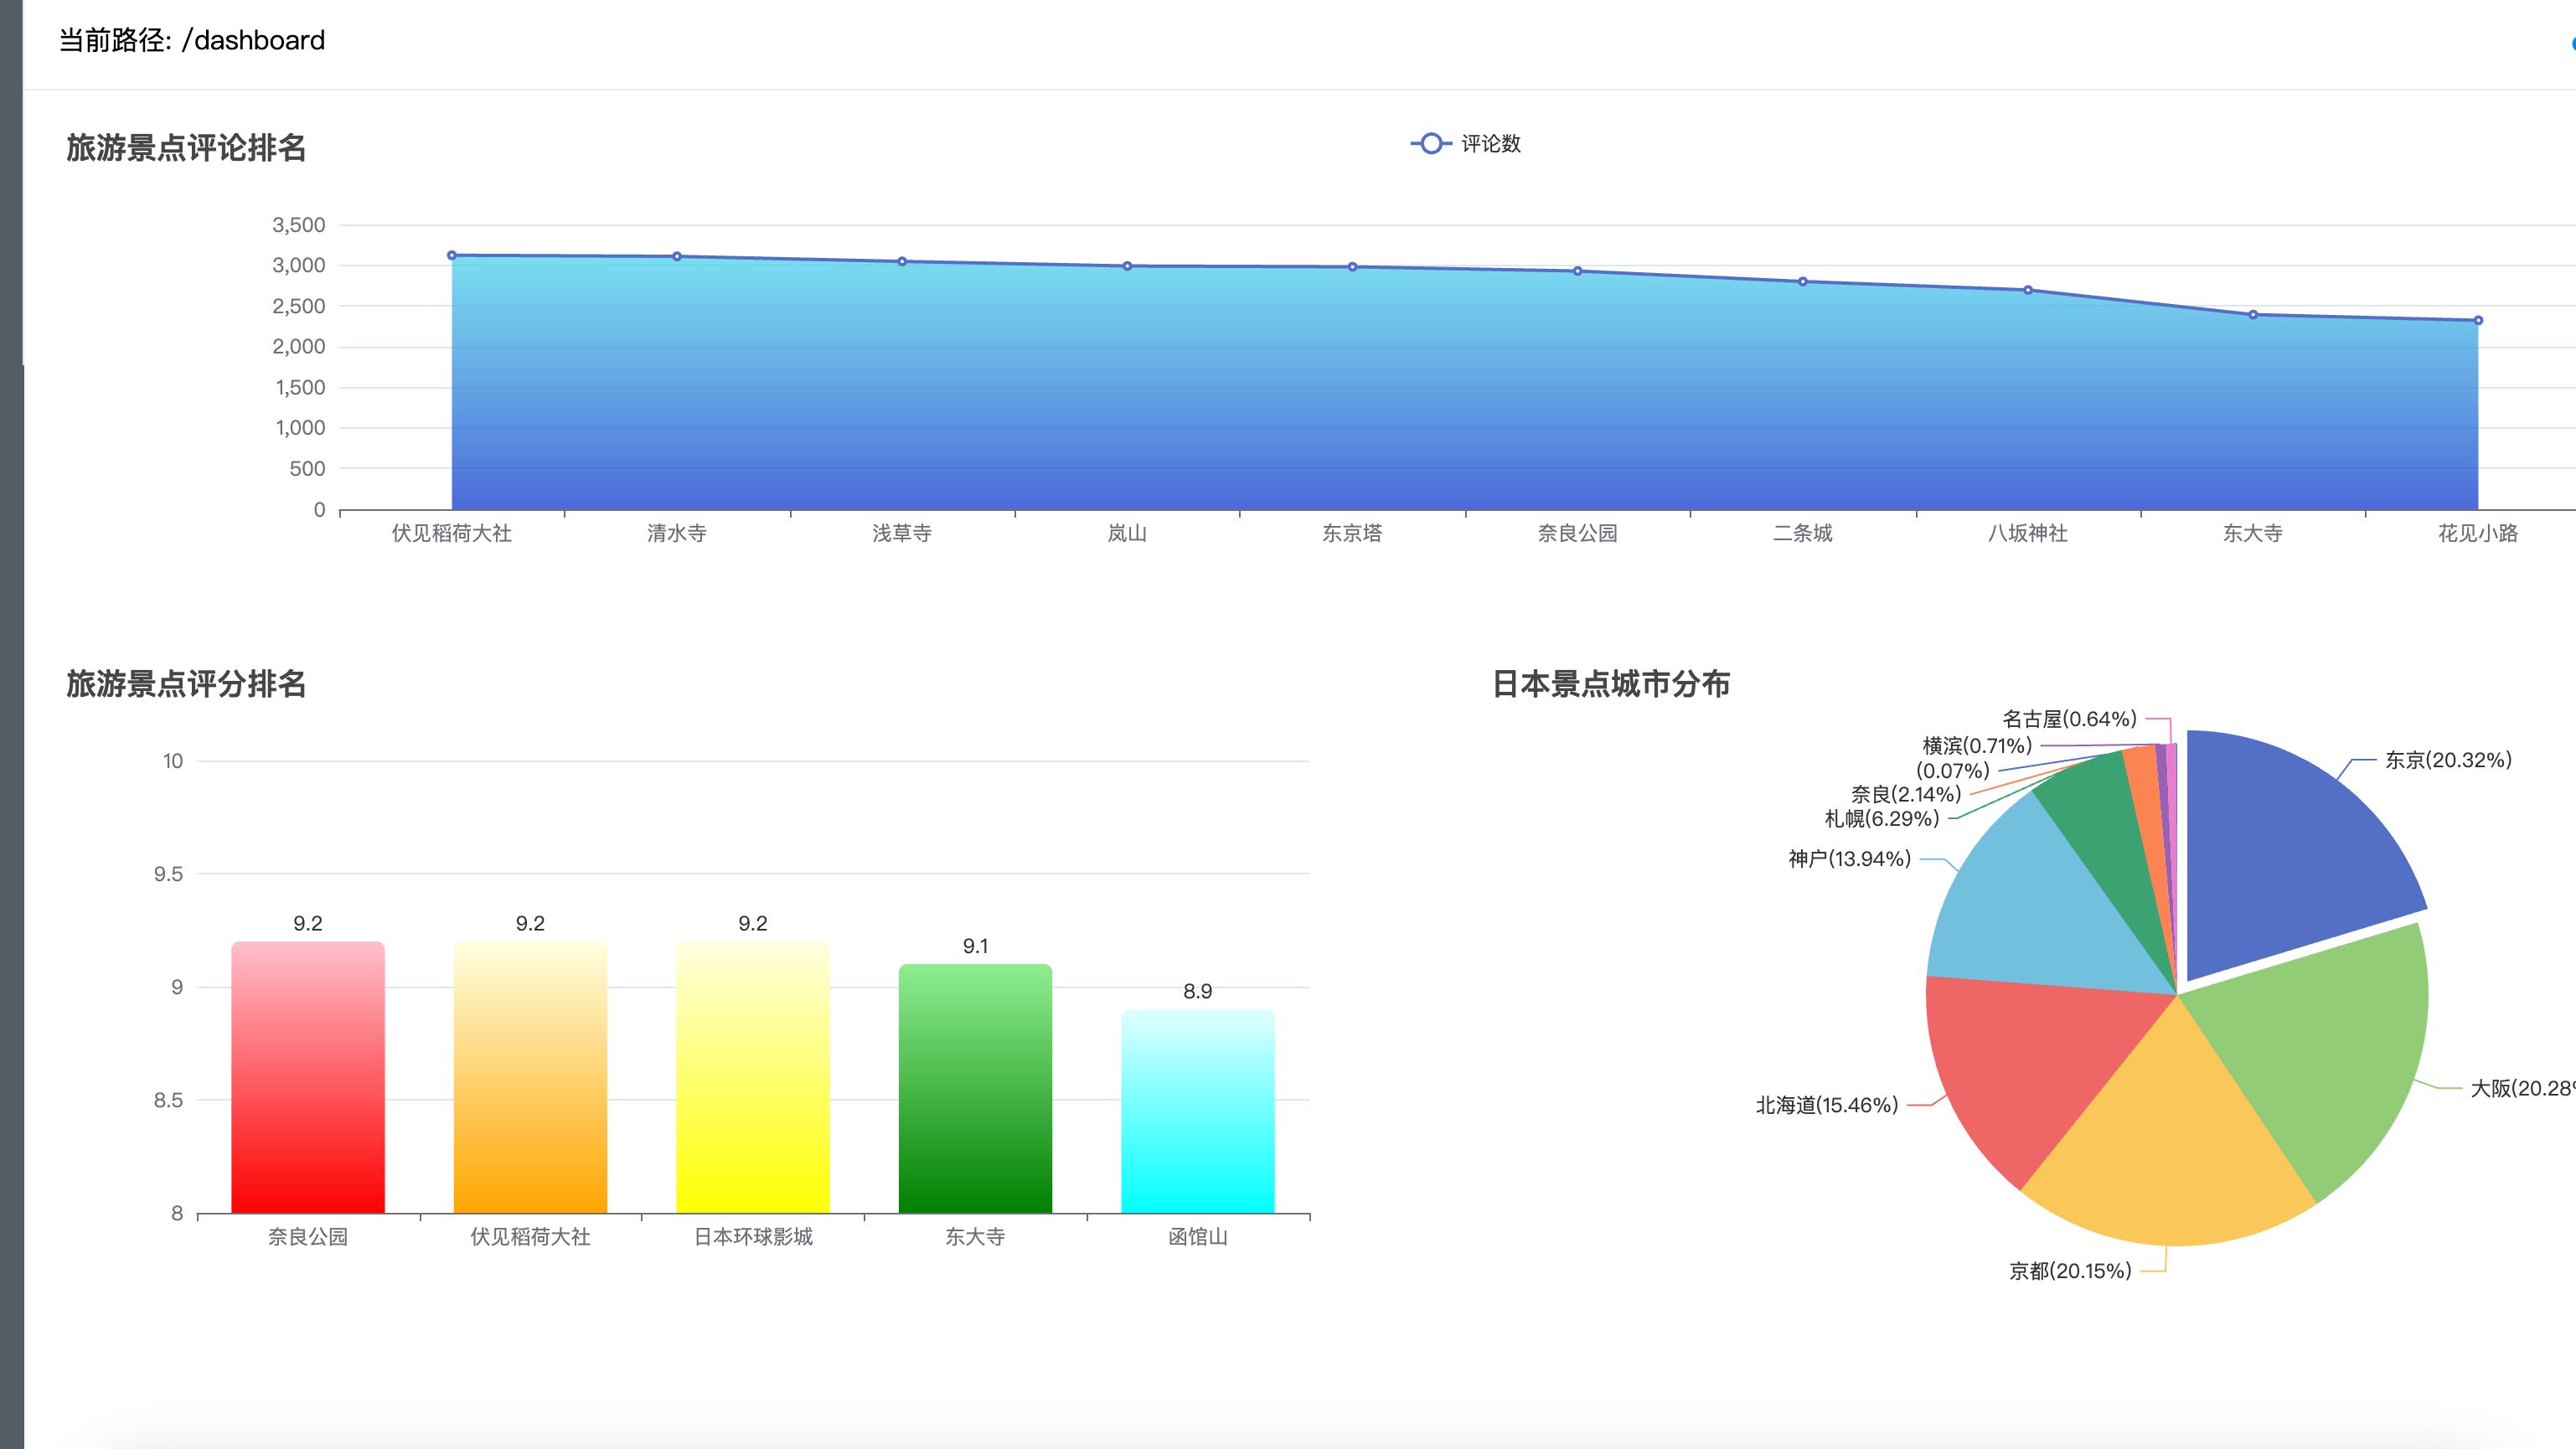The image size is (2576, 1449).
Task: Click the 神户(13.94%) label
Action: click(1849, 859)
